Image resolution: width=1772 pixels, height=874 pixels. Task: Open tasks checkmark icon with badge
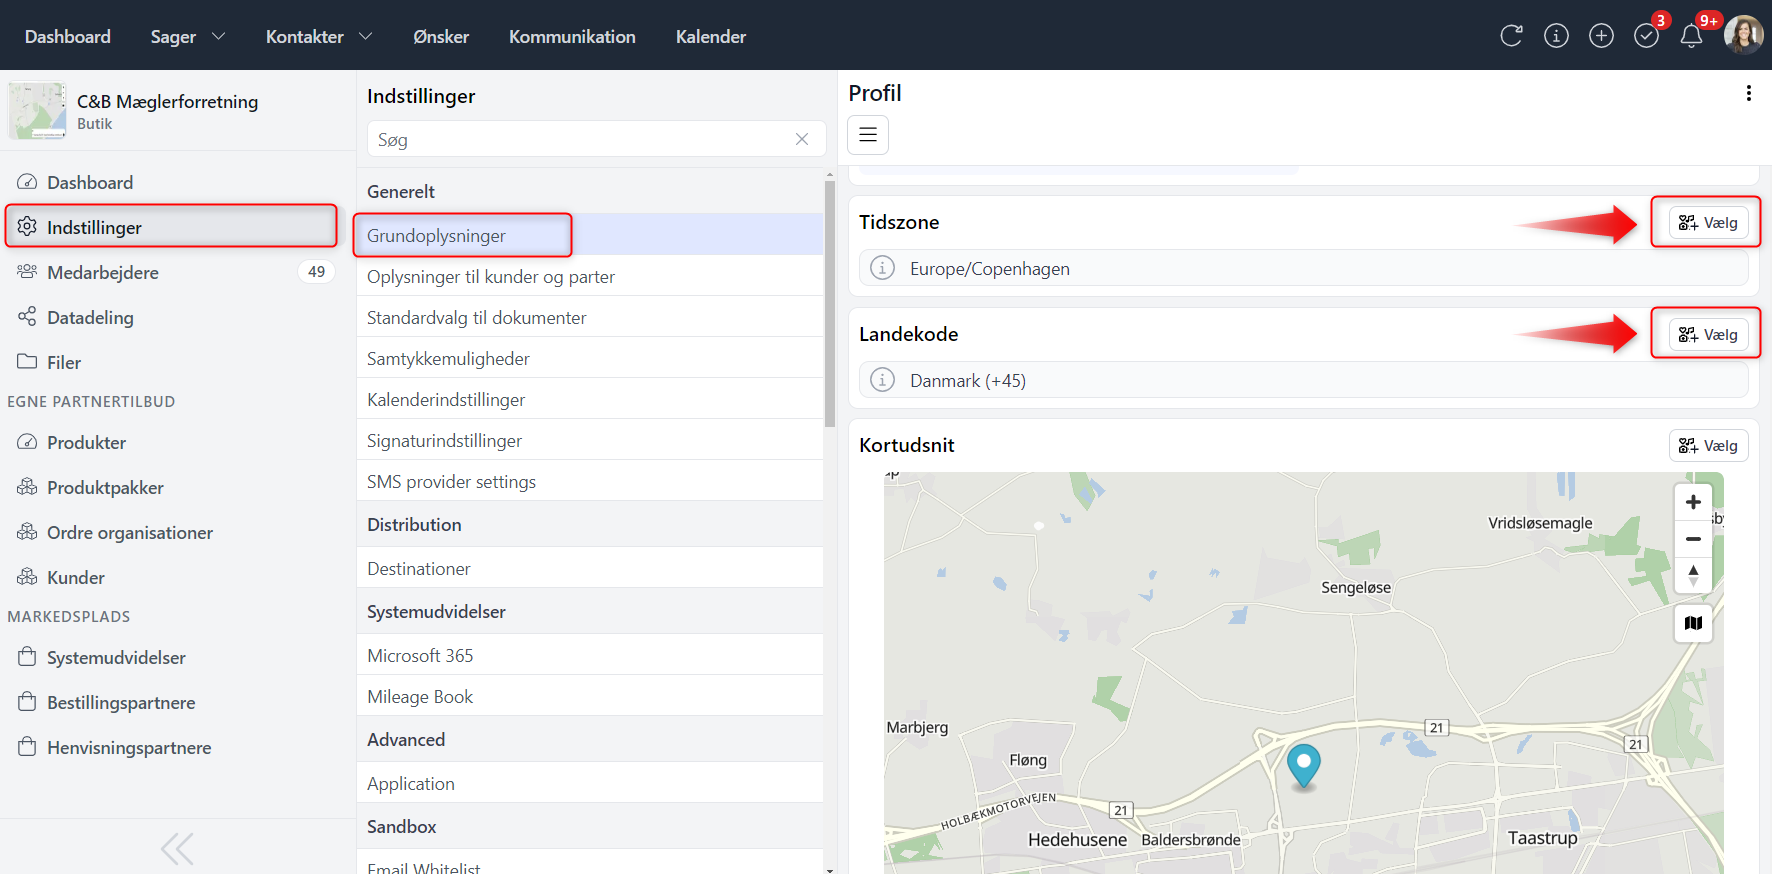(1646, 36)
